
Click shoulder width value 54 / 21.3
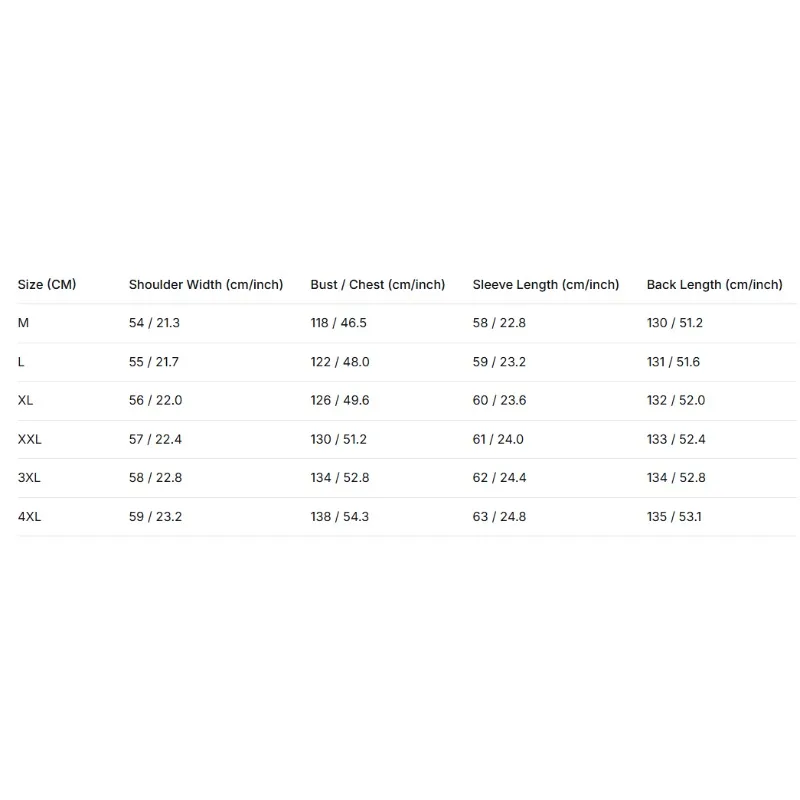tap(154, 323)
